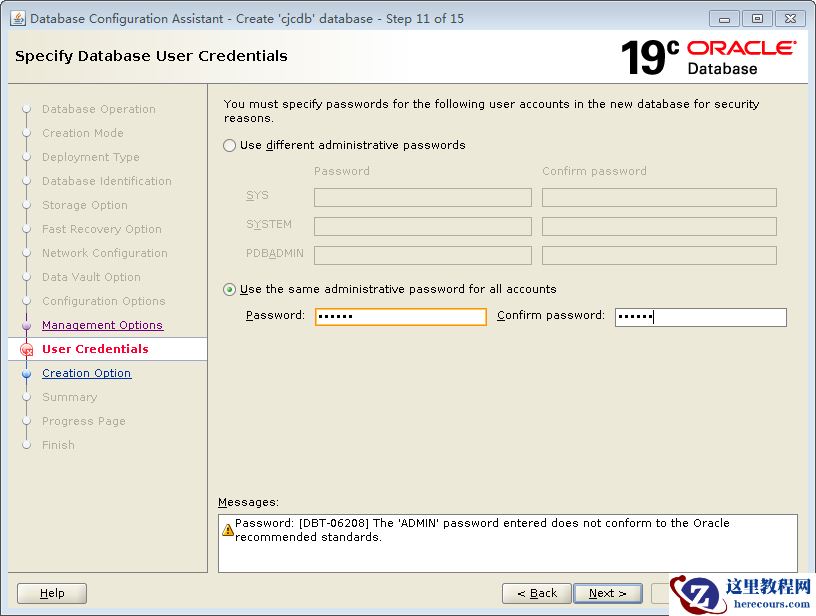This screenshot has width=816, height=616.
Task: Click the 'Database Operation' step text
Action: coord(99,109)
